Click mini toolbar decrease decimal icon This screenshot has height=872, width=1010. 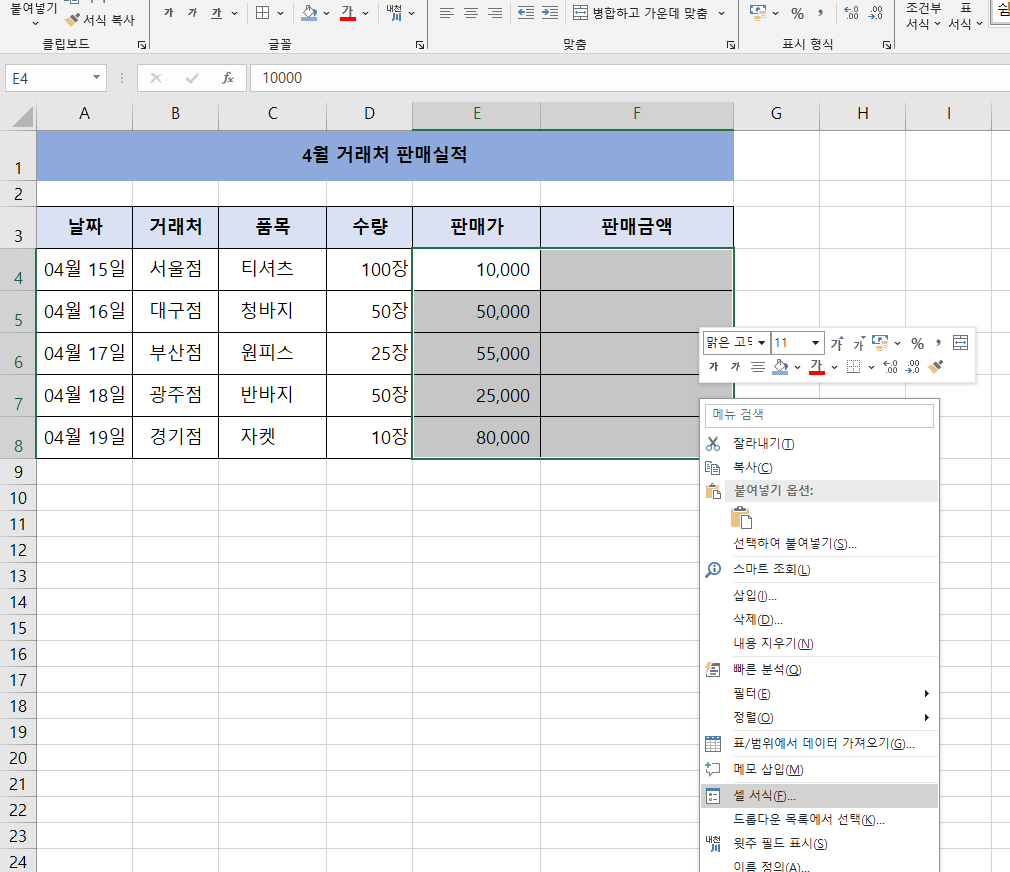pyautogui.click(x=913, y=367)
